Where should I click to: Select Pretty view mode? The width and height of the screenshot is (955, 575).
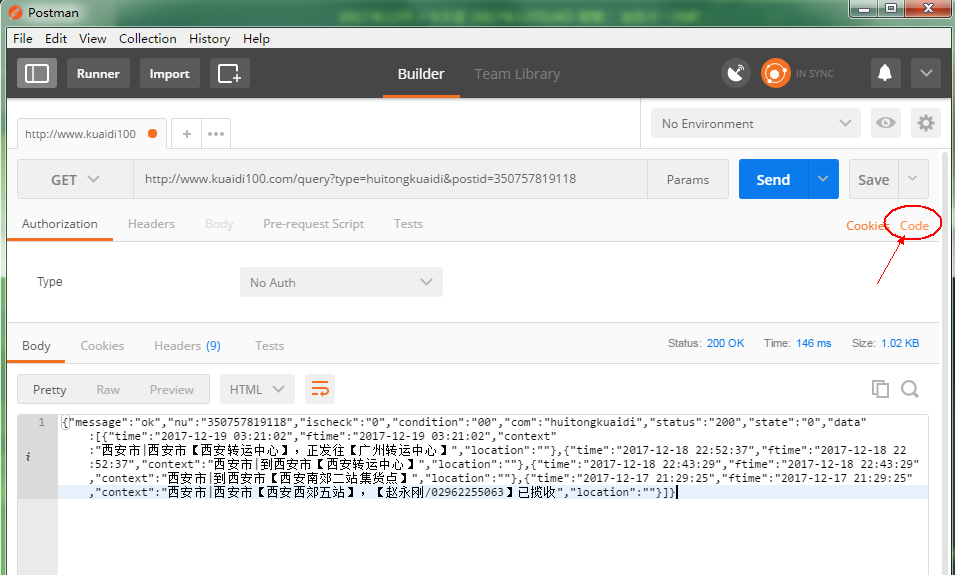point(49,389)
